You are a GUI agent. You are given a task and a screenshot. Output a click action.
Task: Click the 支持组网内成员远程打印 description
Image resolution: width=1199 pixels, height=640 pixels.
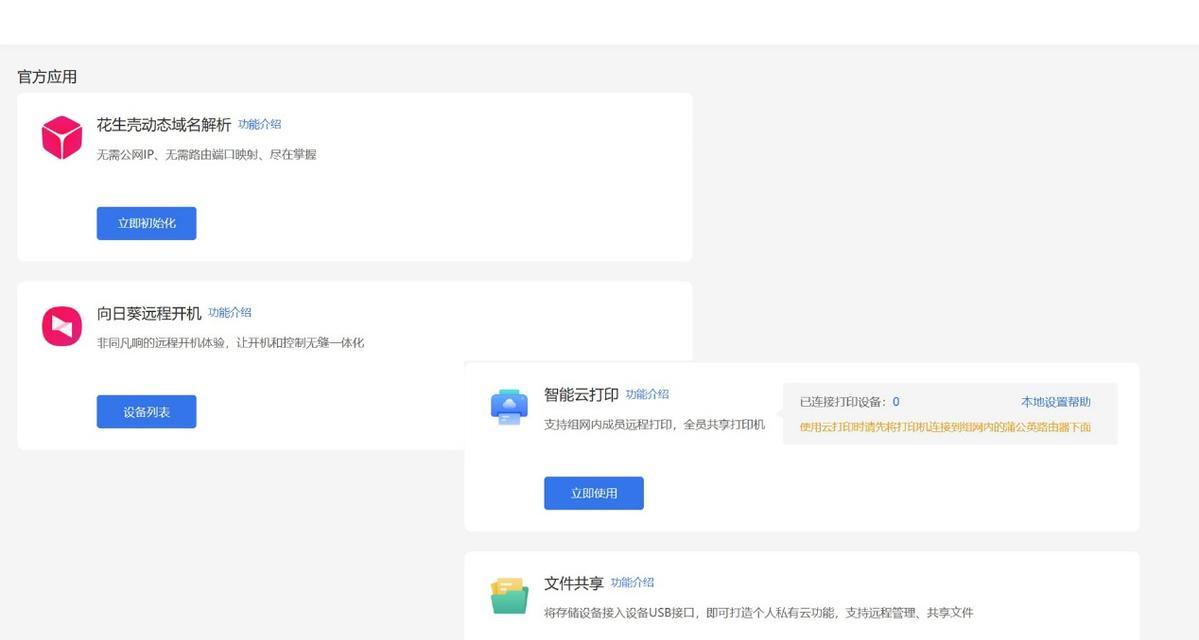click(x=654, y=424)
